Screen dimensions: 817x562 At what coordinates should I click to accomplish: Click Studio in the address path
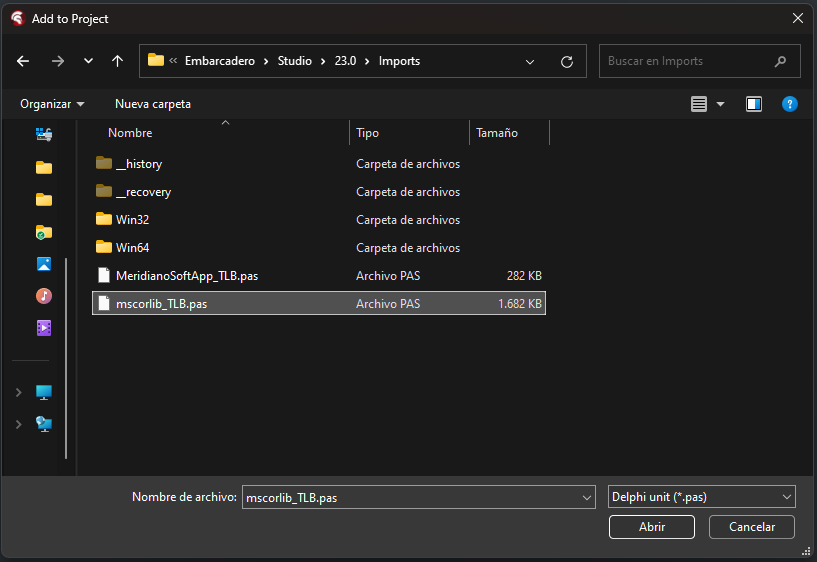tap(294, 61)
